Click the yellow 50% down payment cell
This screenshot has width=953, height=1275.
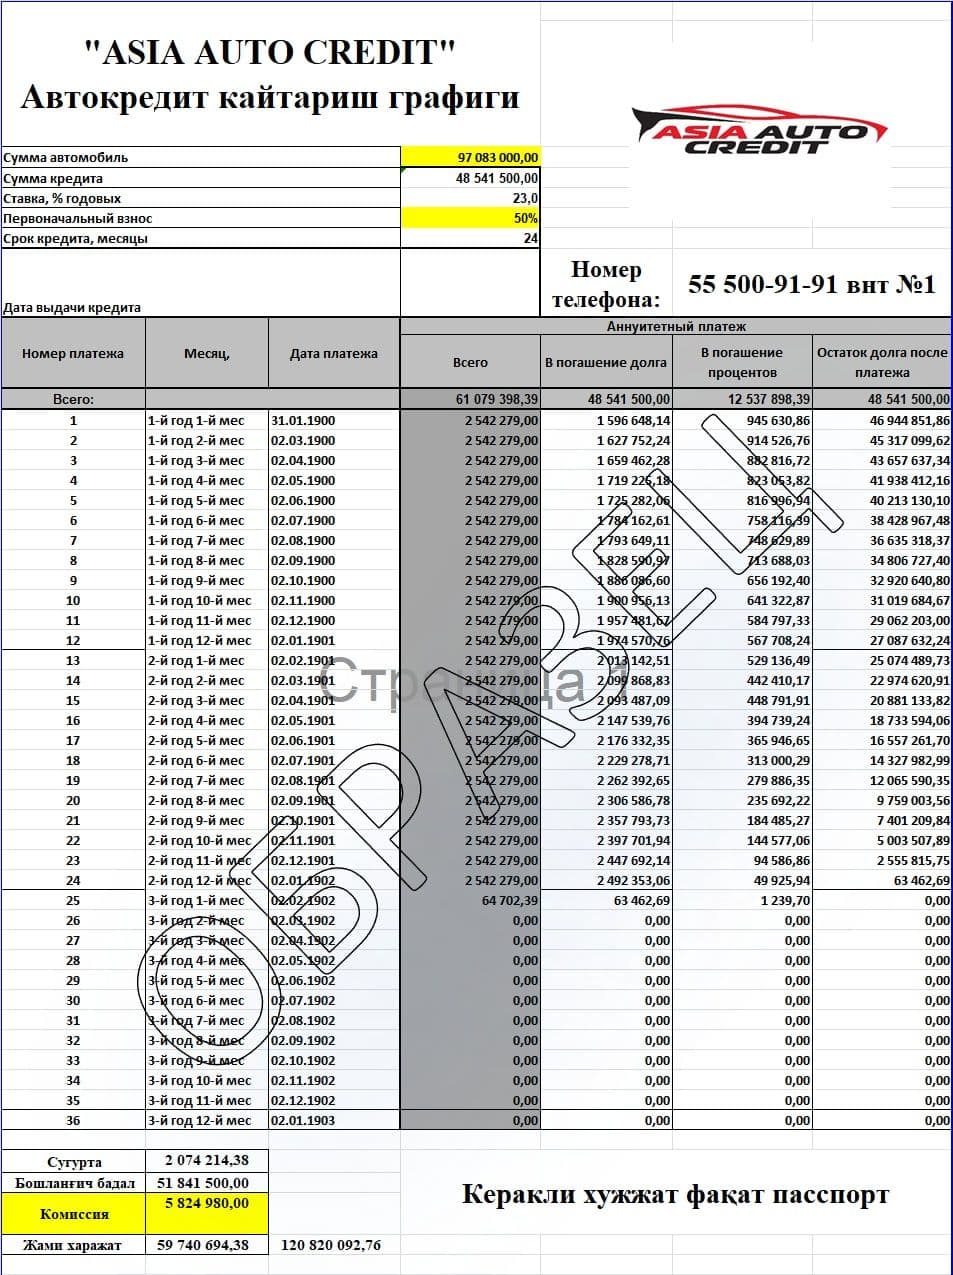pyautogui.click(x=470, y=218)
